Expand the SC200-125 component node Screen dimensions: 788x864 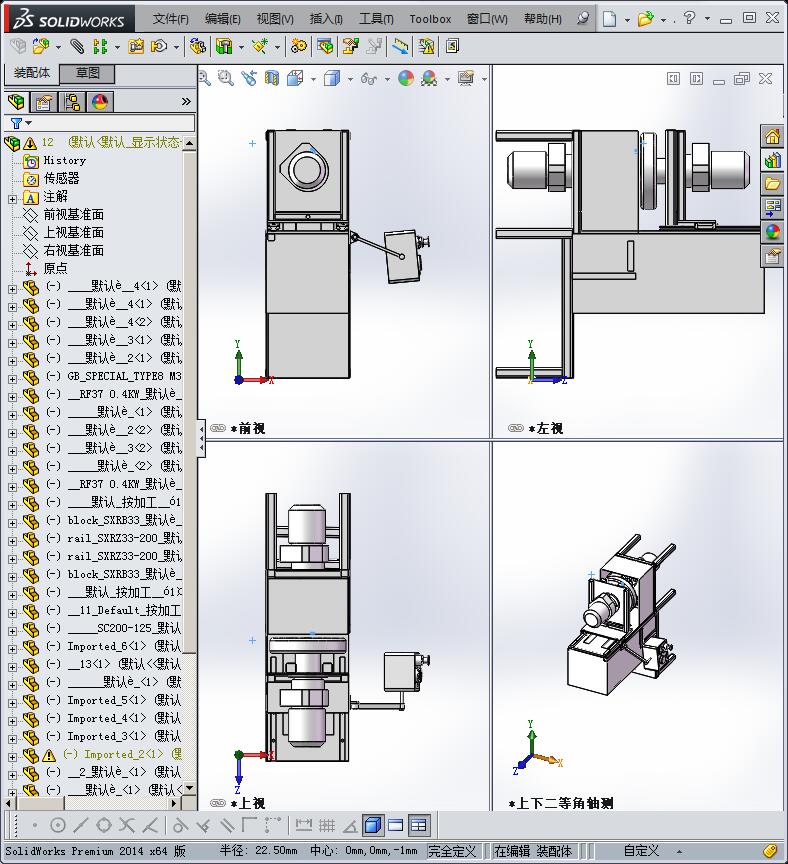click(x=12, y=631)
